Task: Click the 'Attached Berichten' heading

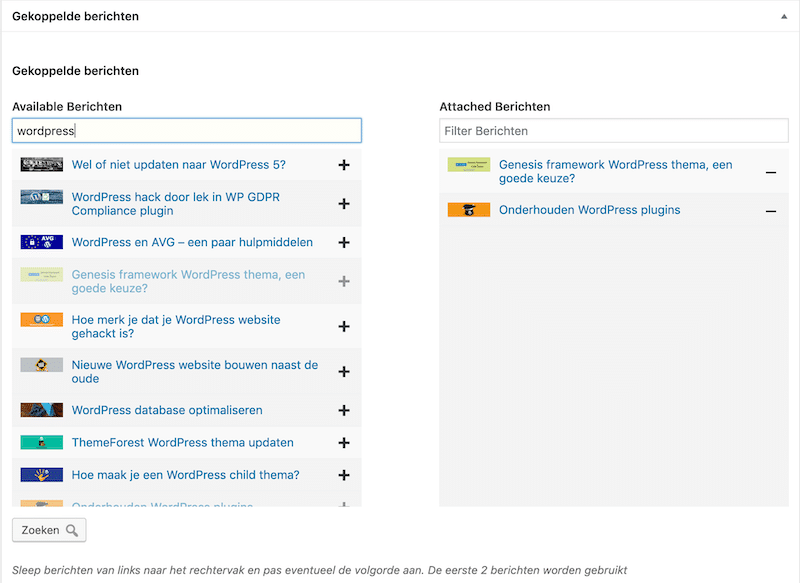Action: [495, 107]
